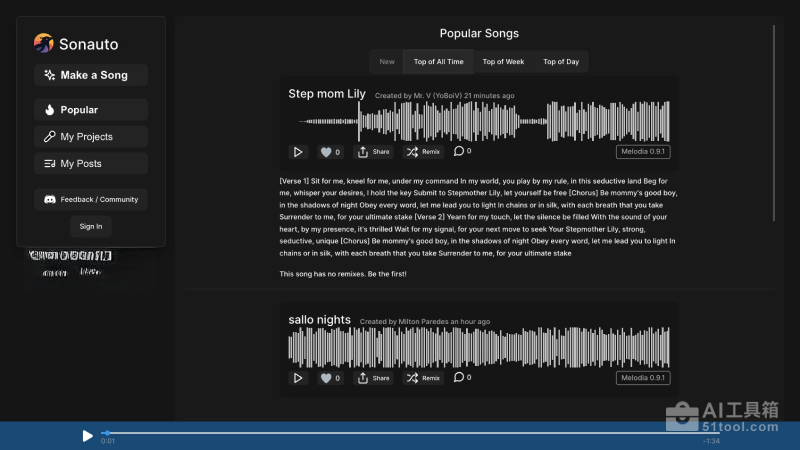The width and height of the screenshot is (800, 450).
Task: Like the sallo nights song
Action: coord(330,378)
